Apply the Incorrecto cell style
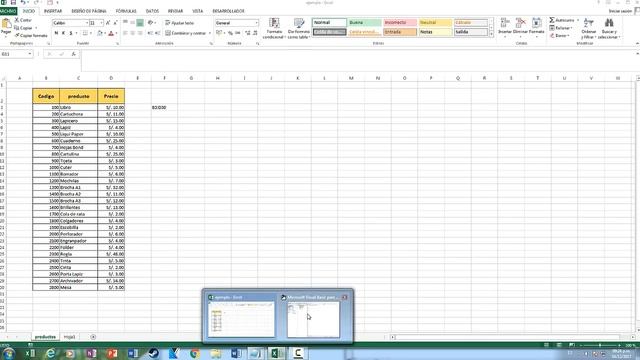Viewport: 640px width, 360px height. click(400, 22)
